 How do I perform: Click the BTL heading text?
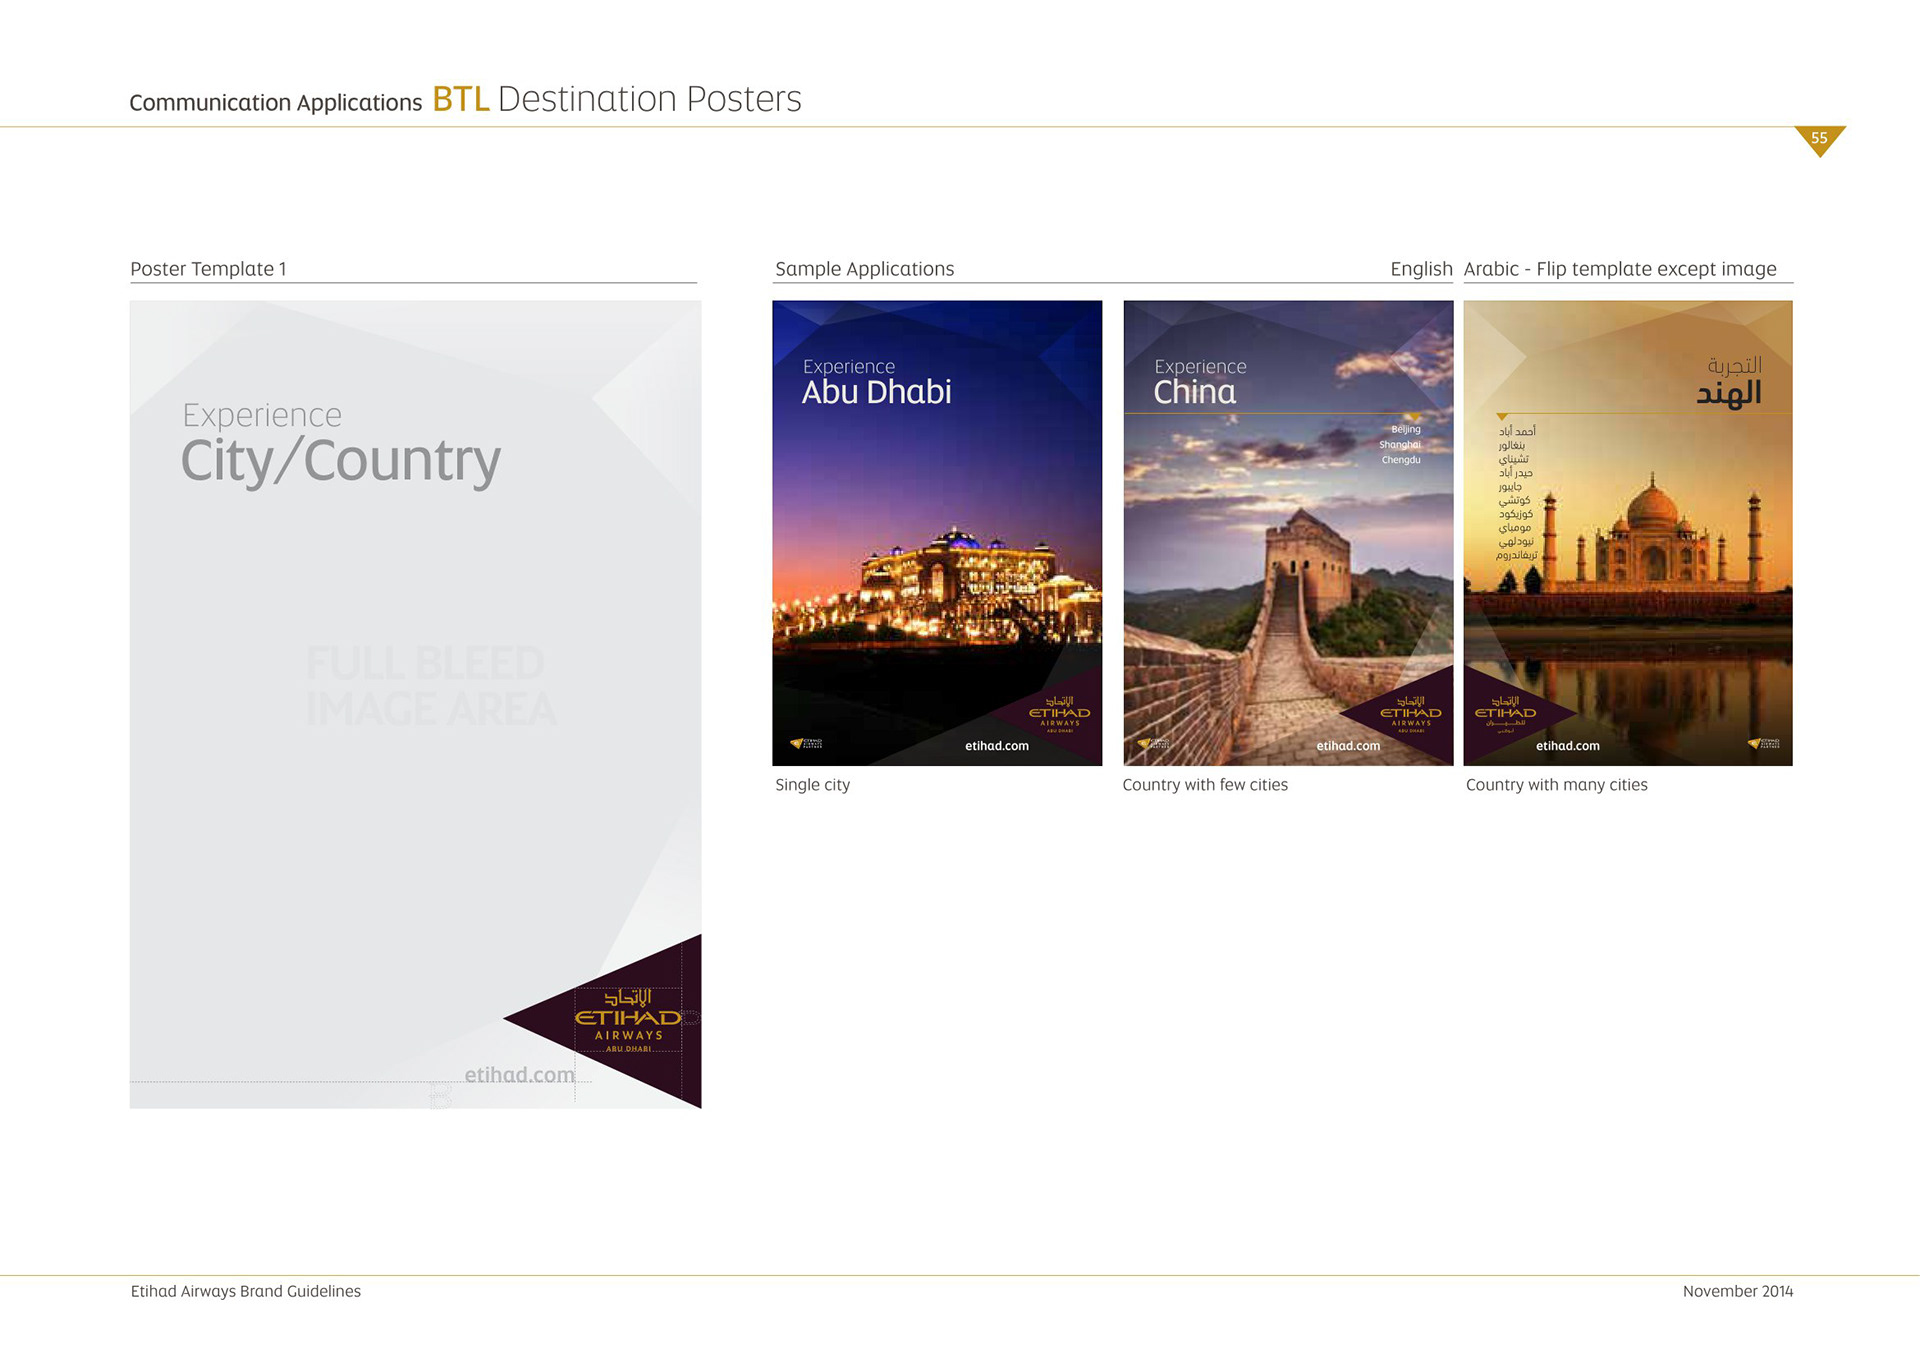coord(460,99)
